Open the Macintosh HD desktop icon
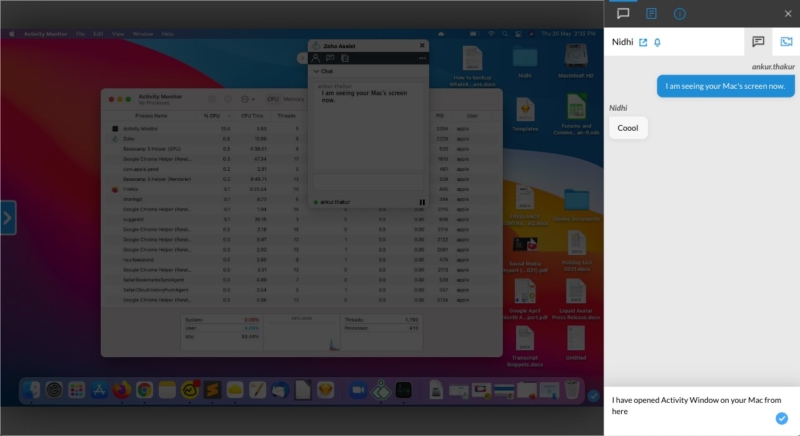Image resolution: width=800 pixels, height=436 pixels. click(576, 61)
